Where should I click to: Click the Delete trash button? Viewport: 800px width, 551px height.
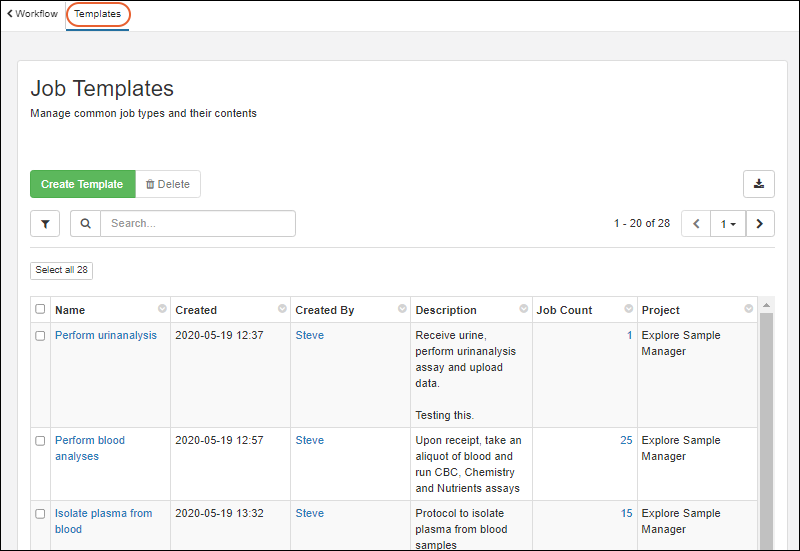tap(168, 184)
